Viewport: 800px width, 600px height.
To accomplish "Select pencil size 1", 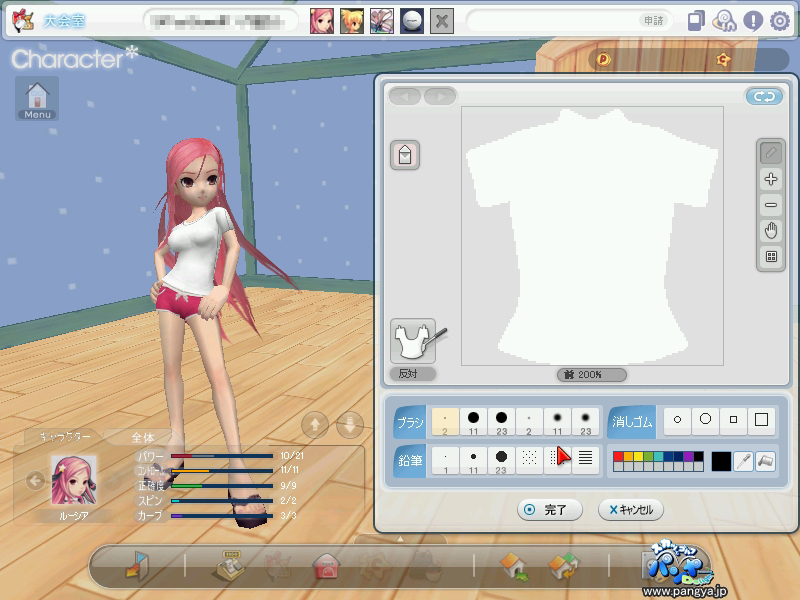I will 445,461.
